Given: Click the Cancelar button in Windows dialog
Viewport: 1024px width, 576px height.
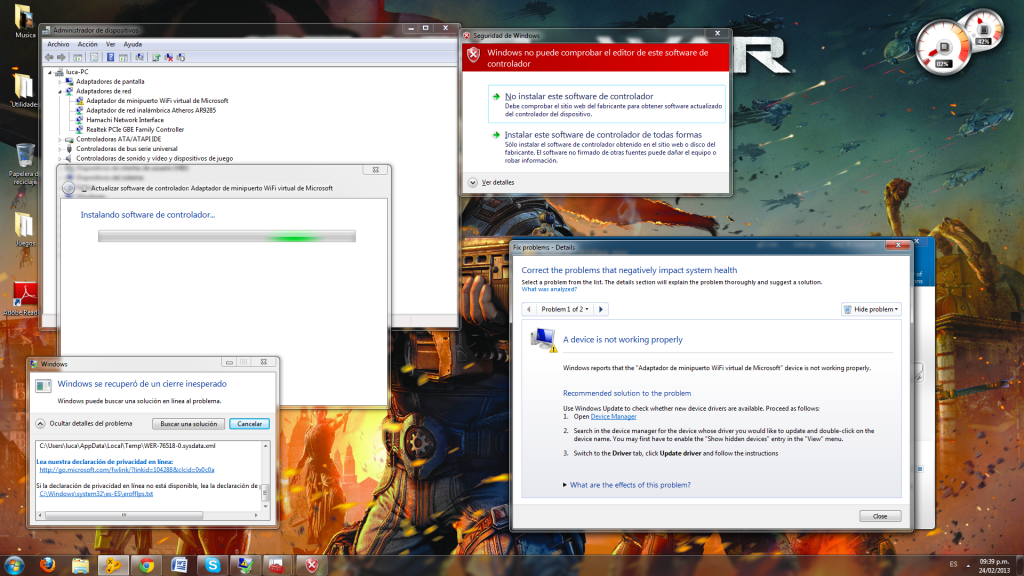Looking at the screenshot, I should 249,424.
